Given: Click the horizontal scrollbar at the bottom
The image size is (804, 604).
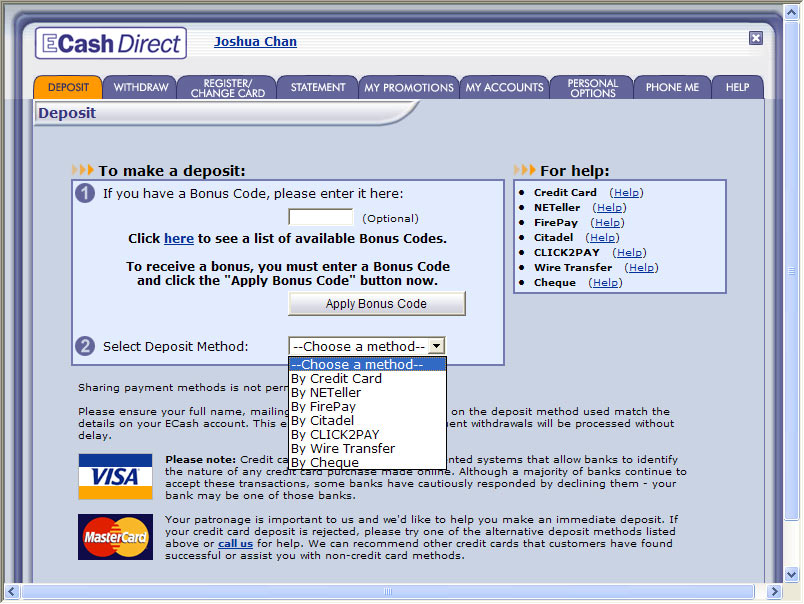Looking at the screenshot, I should click(x=388, y=592).
